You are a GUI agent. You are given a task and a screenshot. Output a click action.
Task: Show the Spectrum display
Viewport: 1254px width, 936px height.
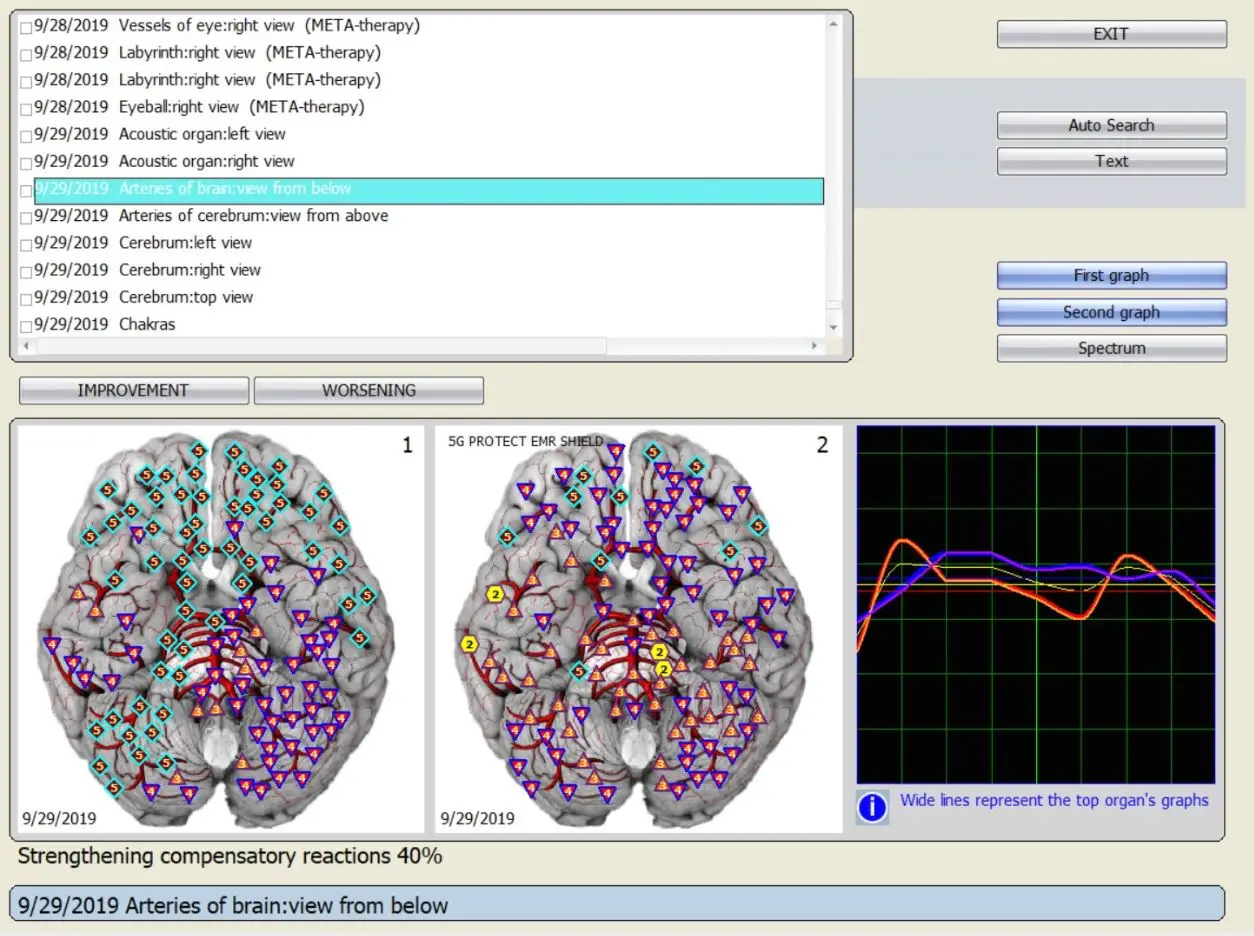pyautogui.click(x=1111, y=348)
